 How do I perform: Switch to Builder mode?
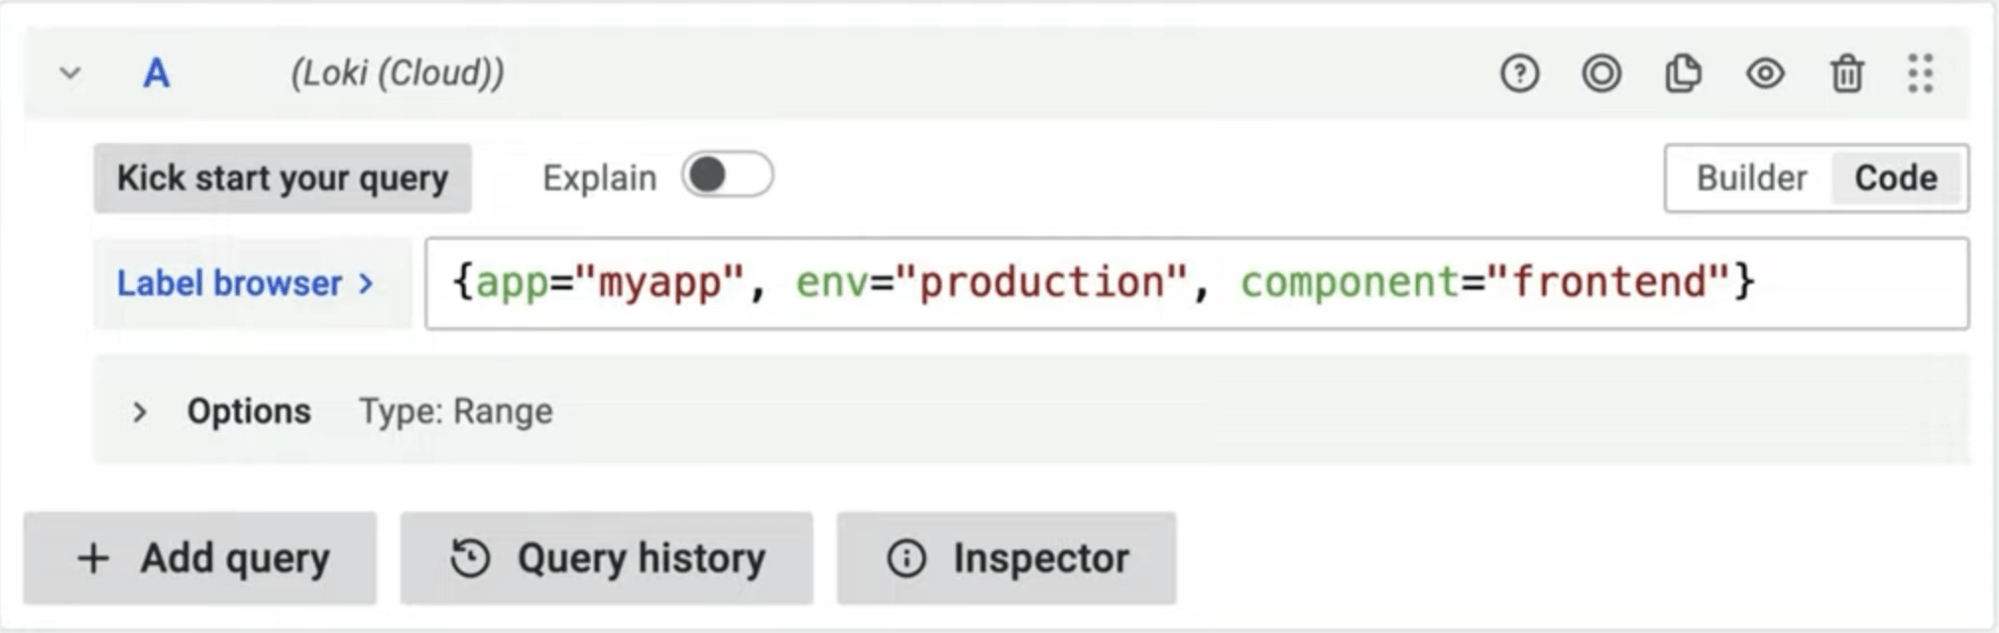(1750, 178)
